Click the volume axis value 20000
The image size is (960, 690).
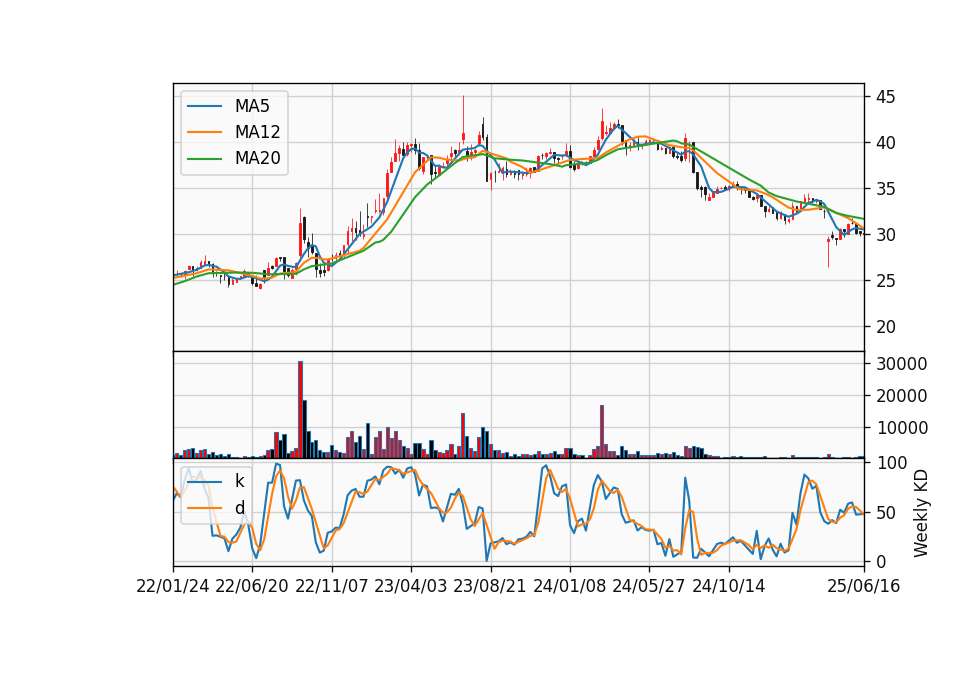coord(902,396)
